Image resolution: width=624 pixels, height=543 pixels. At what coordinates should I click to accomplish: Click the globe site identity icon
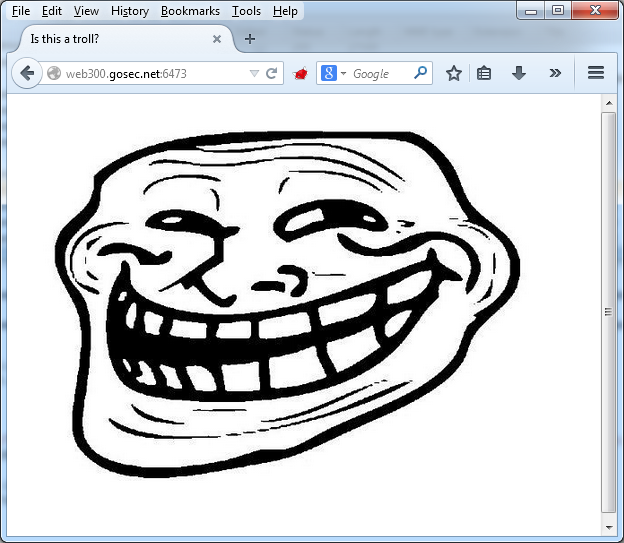pyautogui.click(x=54, y=73)
